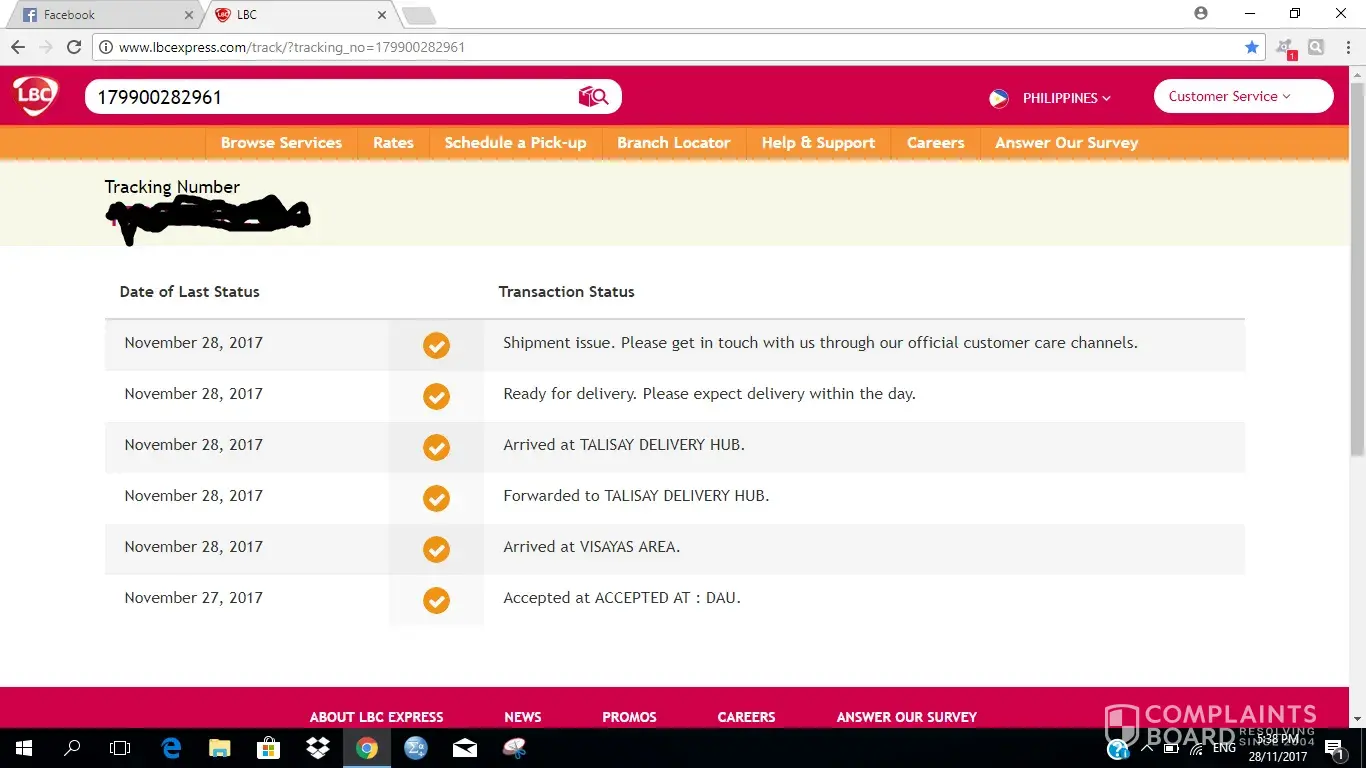
Task: Open the Action Center notifications icon
Action: (1334, 748)
